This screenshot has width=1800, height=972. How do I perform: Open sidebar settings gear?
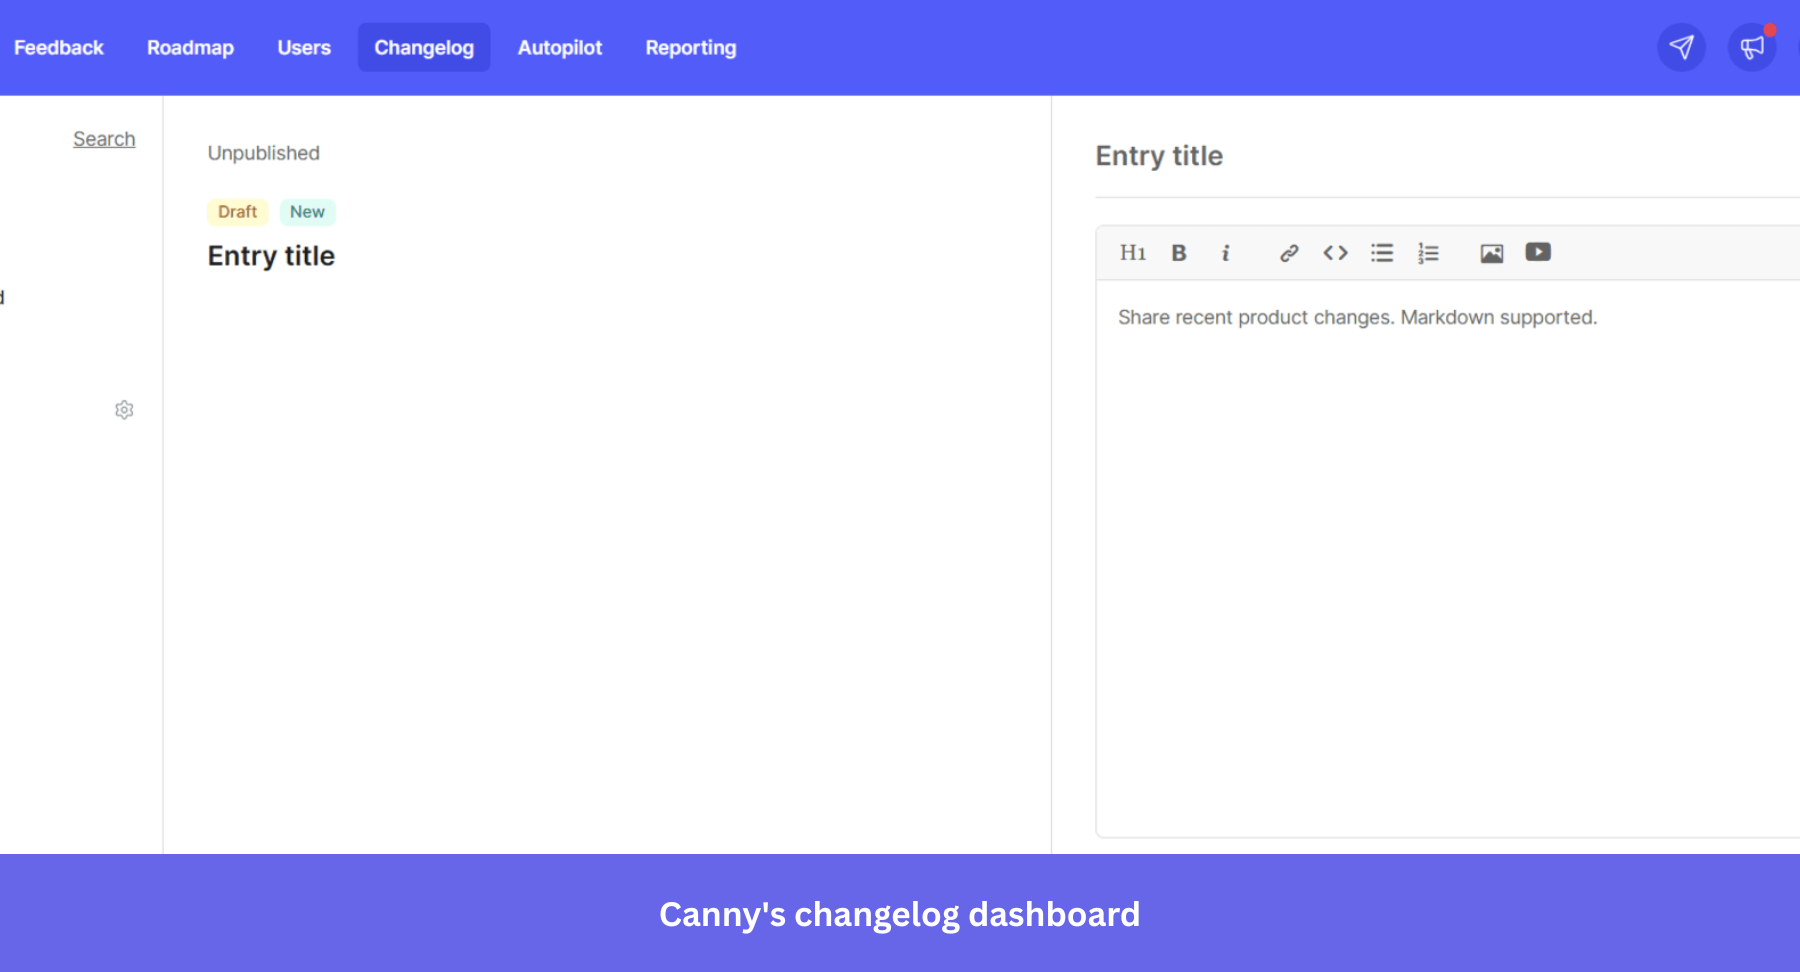click(x=124, y=410)
